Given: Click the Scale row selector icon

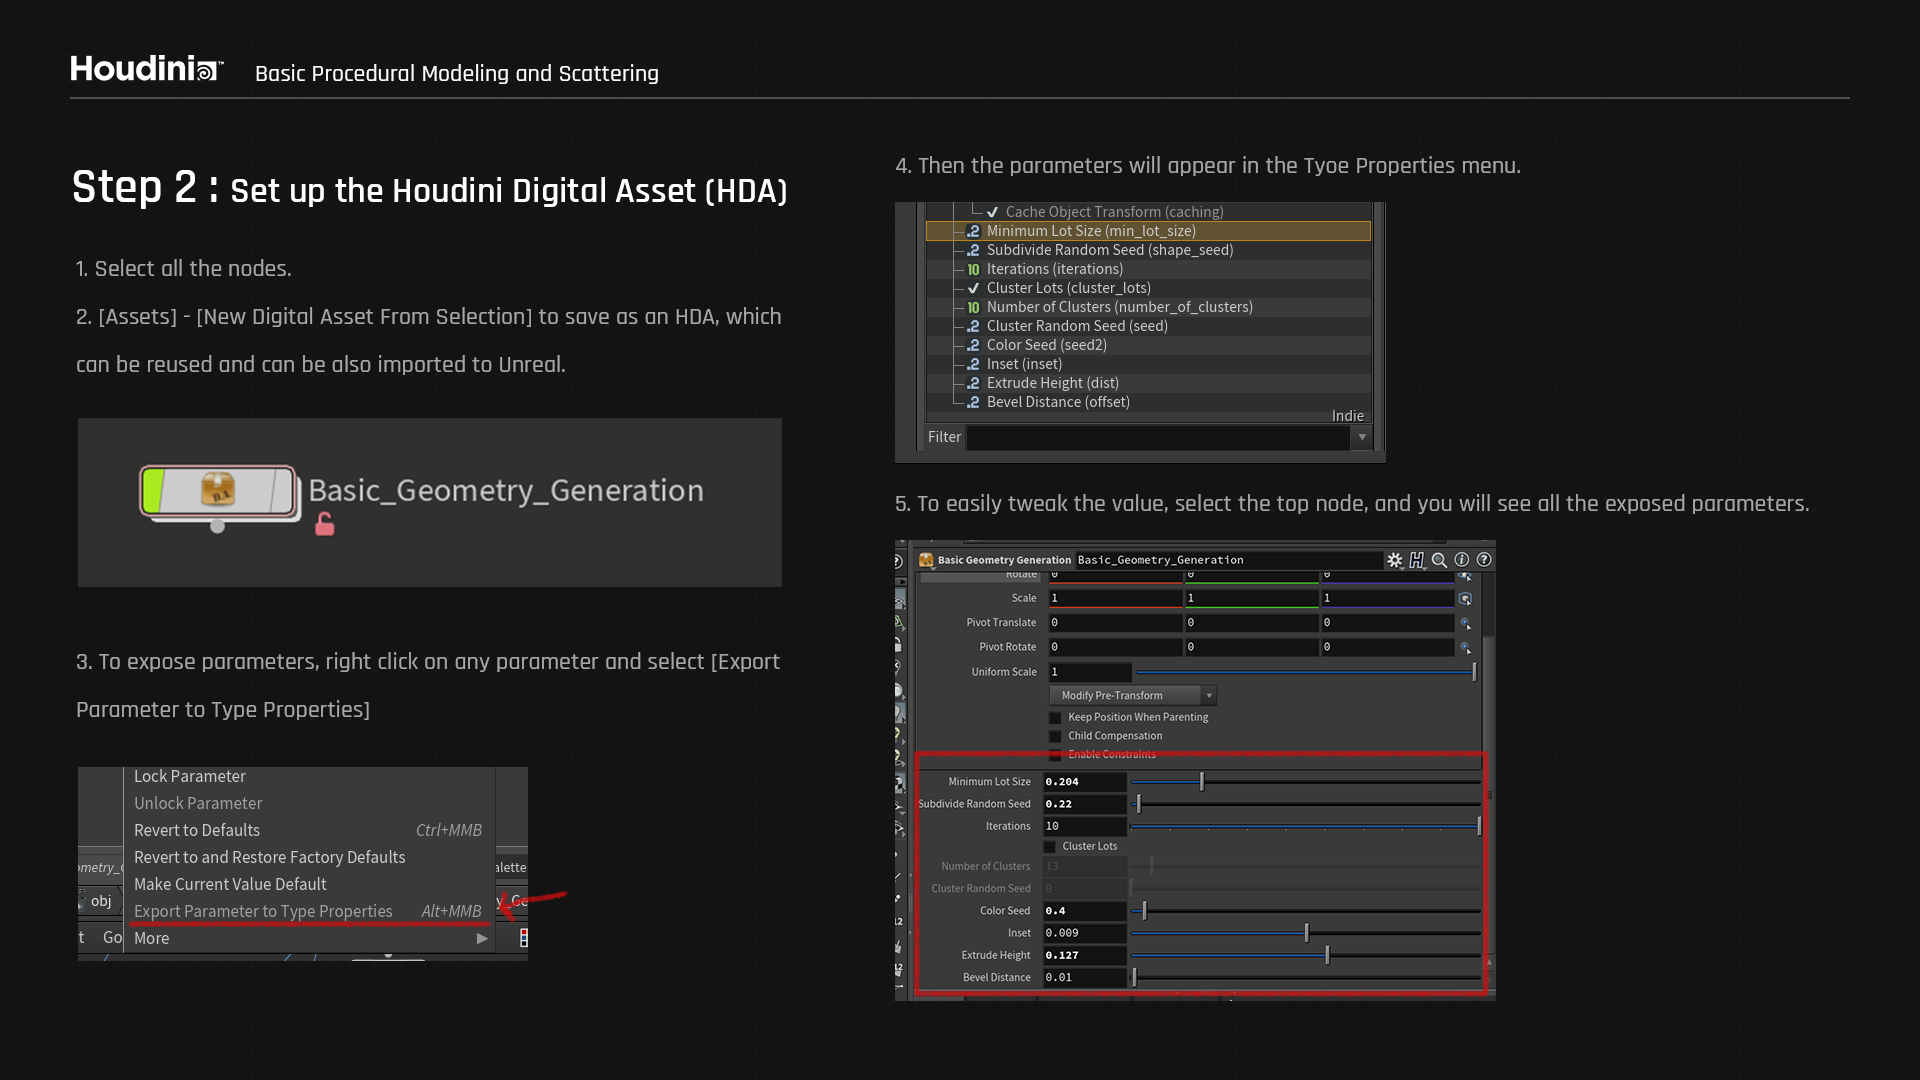Looking at the screenshot, I should [x=1465, y=599].
